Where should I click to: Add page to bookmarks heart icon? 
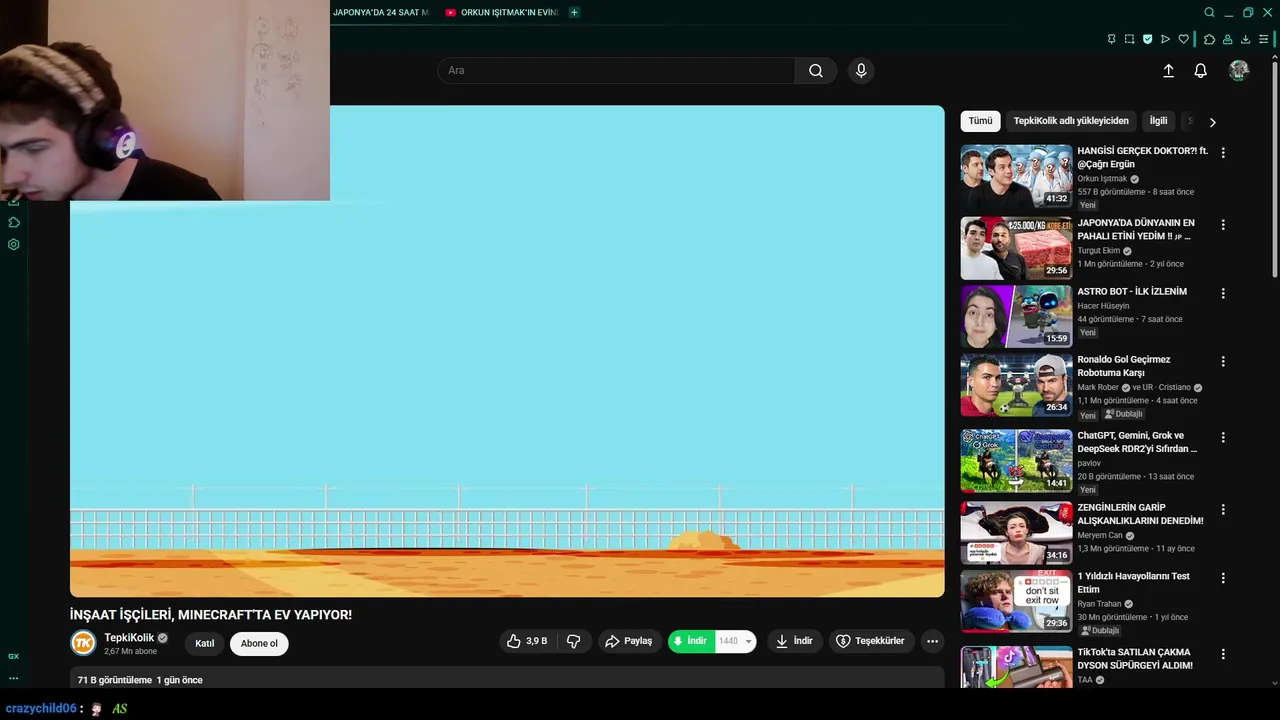point(1183,39)
